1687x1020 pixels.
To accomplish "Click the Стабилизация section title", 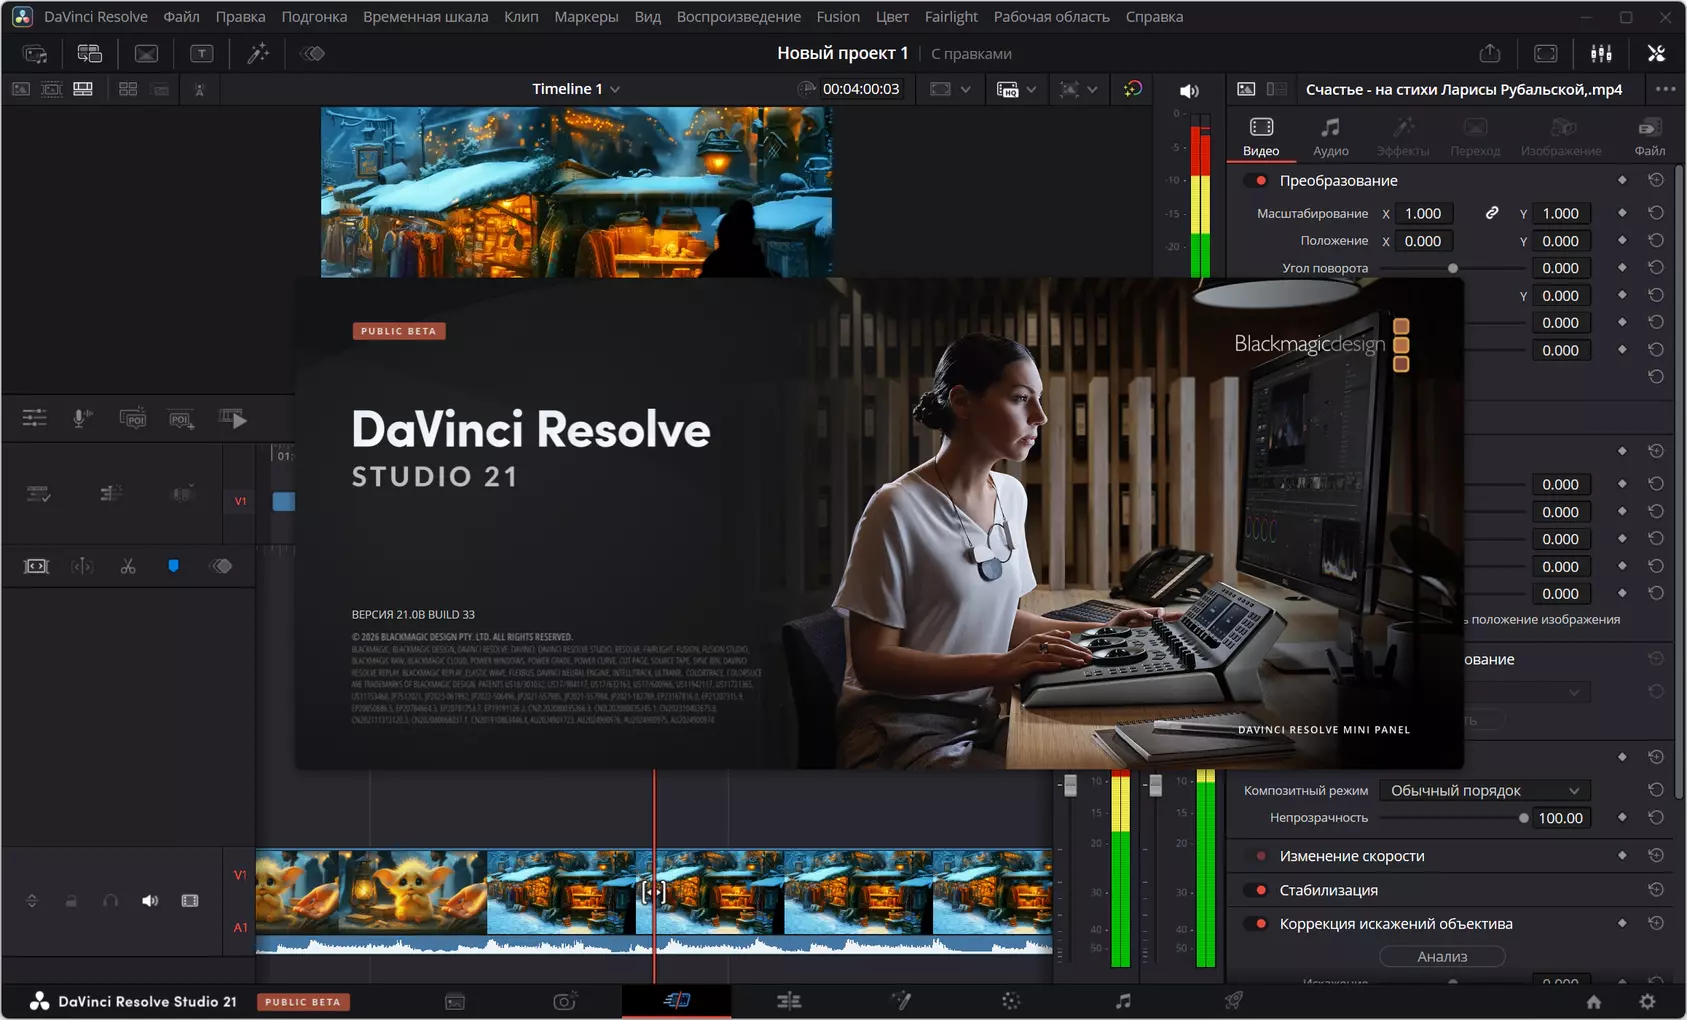I will coord(1328,890).
